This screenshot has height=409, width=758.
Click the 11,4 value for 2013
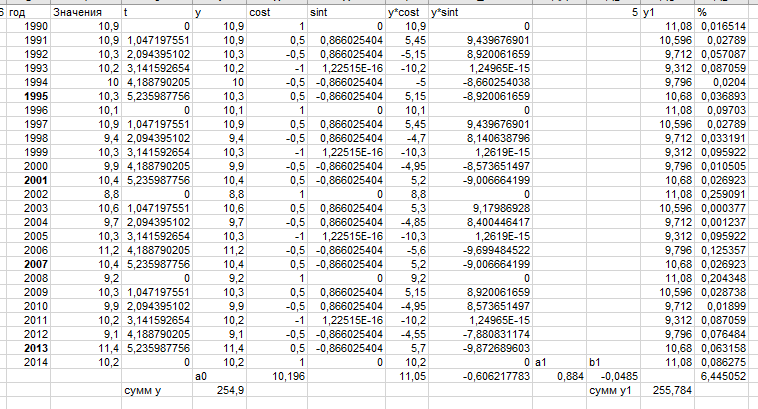(x=86, y=348)
